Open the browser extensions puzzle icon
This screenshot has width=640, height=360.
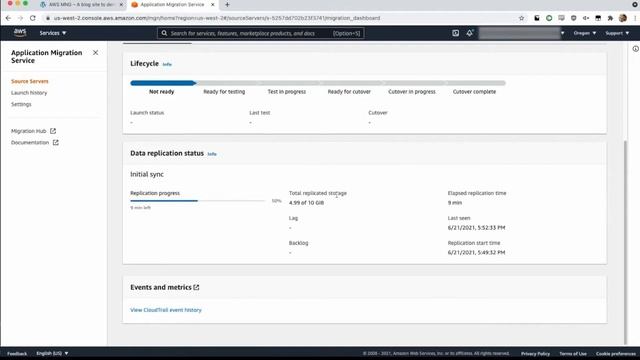(610, 18)
